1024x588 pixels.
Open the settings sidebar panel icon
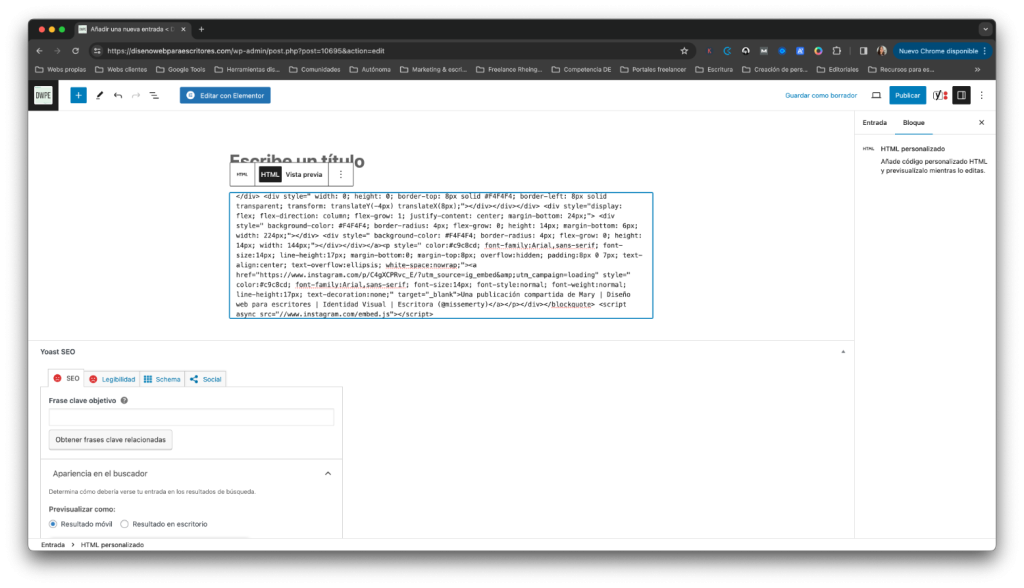tap(961, 95)
